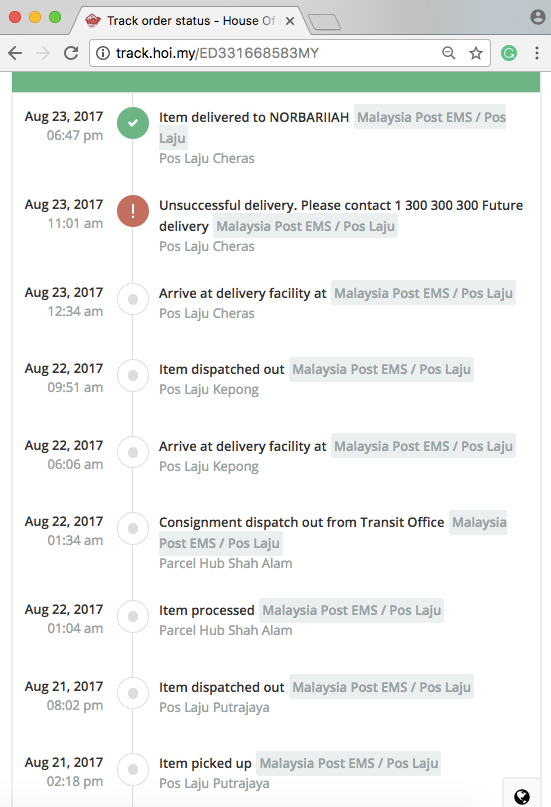Close the Track order status tab
551x807 pixels.
pyautogui.click(x=290, y=21)
